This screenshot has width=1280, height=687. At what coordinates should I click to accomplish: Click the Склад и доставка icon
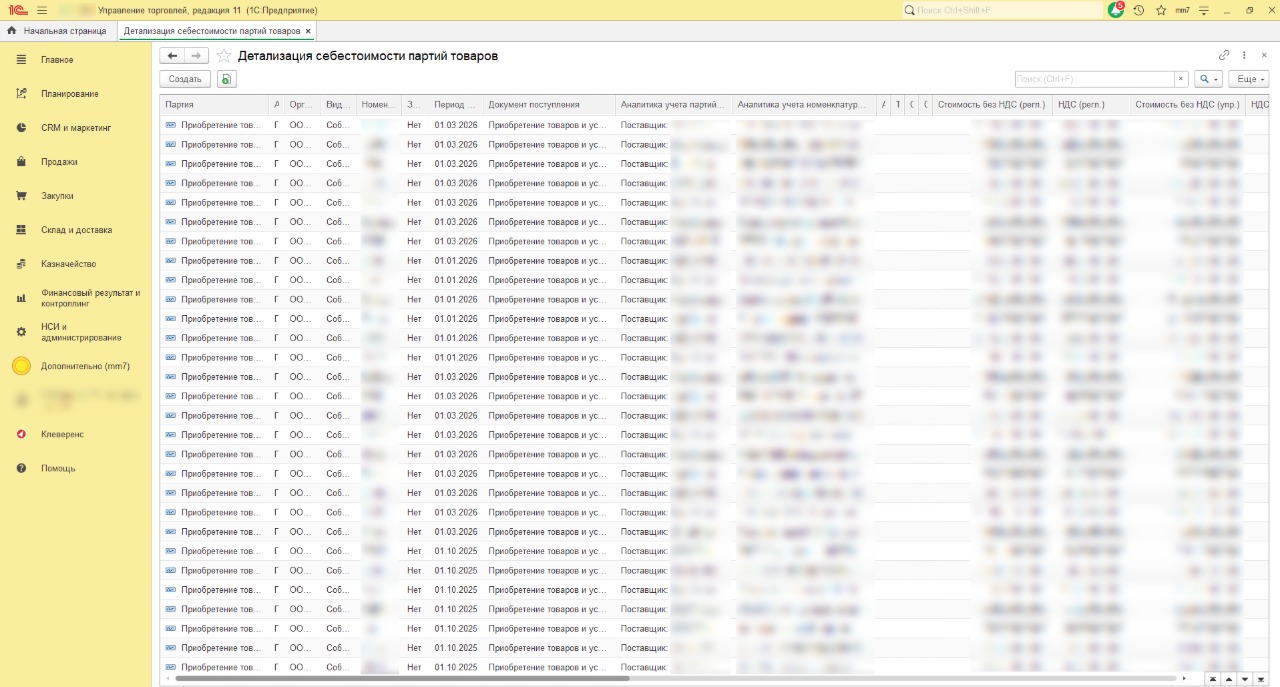click(21, 230)
